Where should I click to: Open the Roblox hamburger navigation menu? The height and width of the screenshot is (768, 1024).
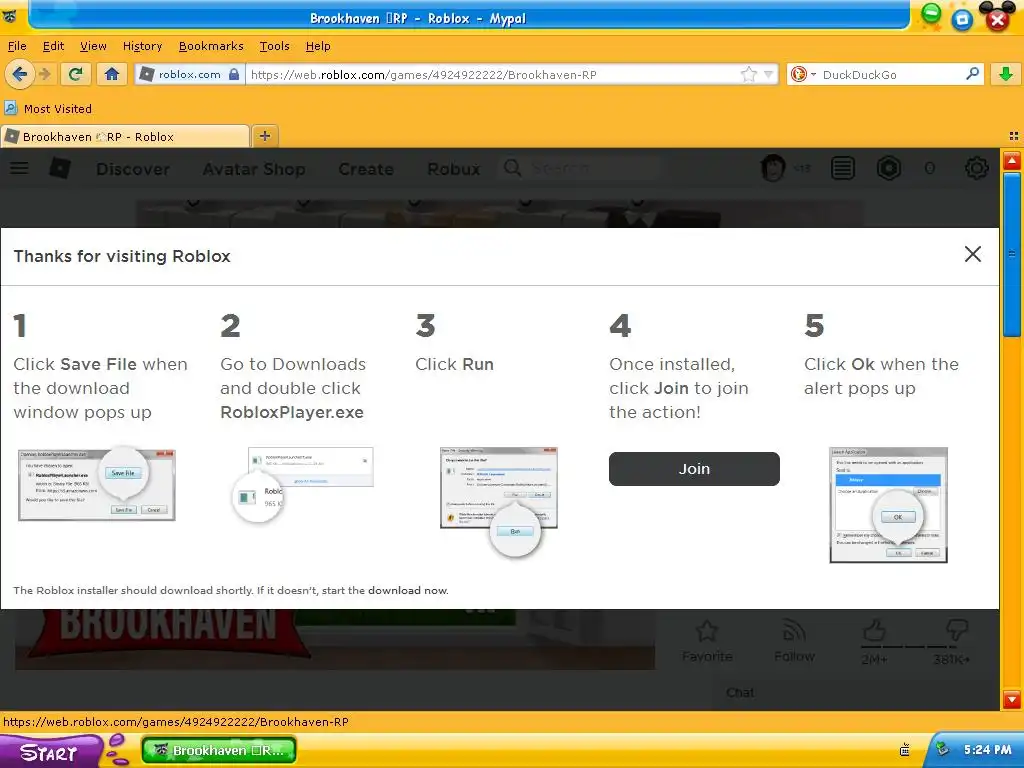click(20, 168)
